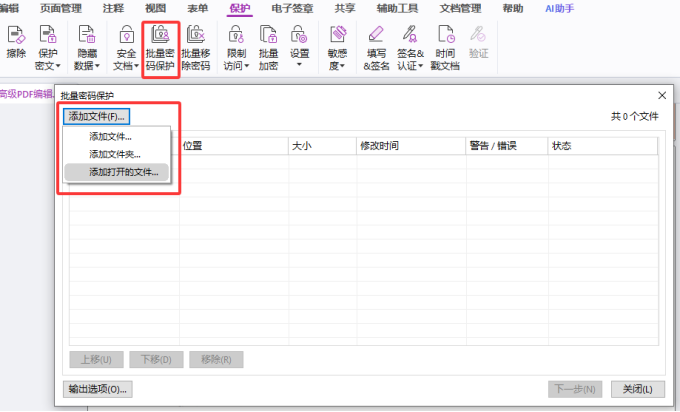Expand the 保护密文 dropdown
The height and width of the screenshot is (412, 680).
pyautogui.click(x=48, y=48)
